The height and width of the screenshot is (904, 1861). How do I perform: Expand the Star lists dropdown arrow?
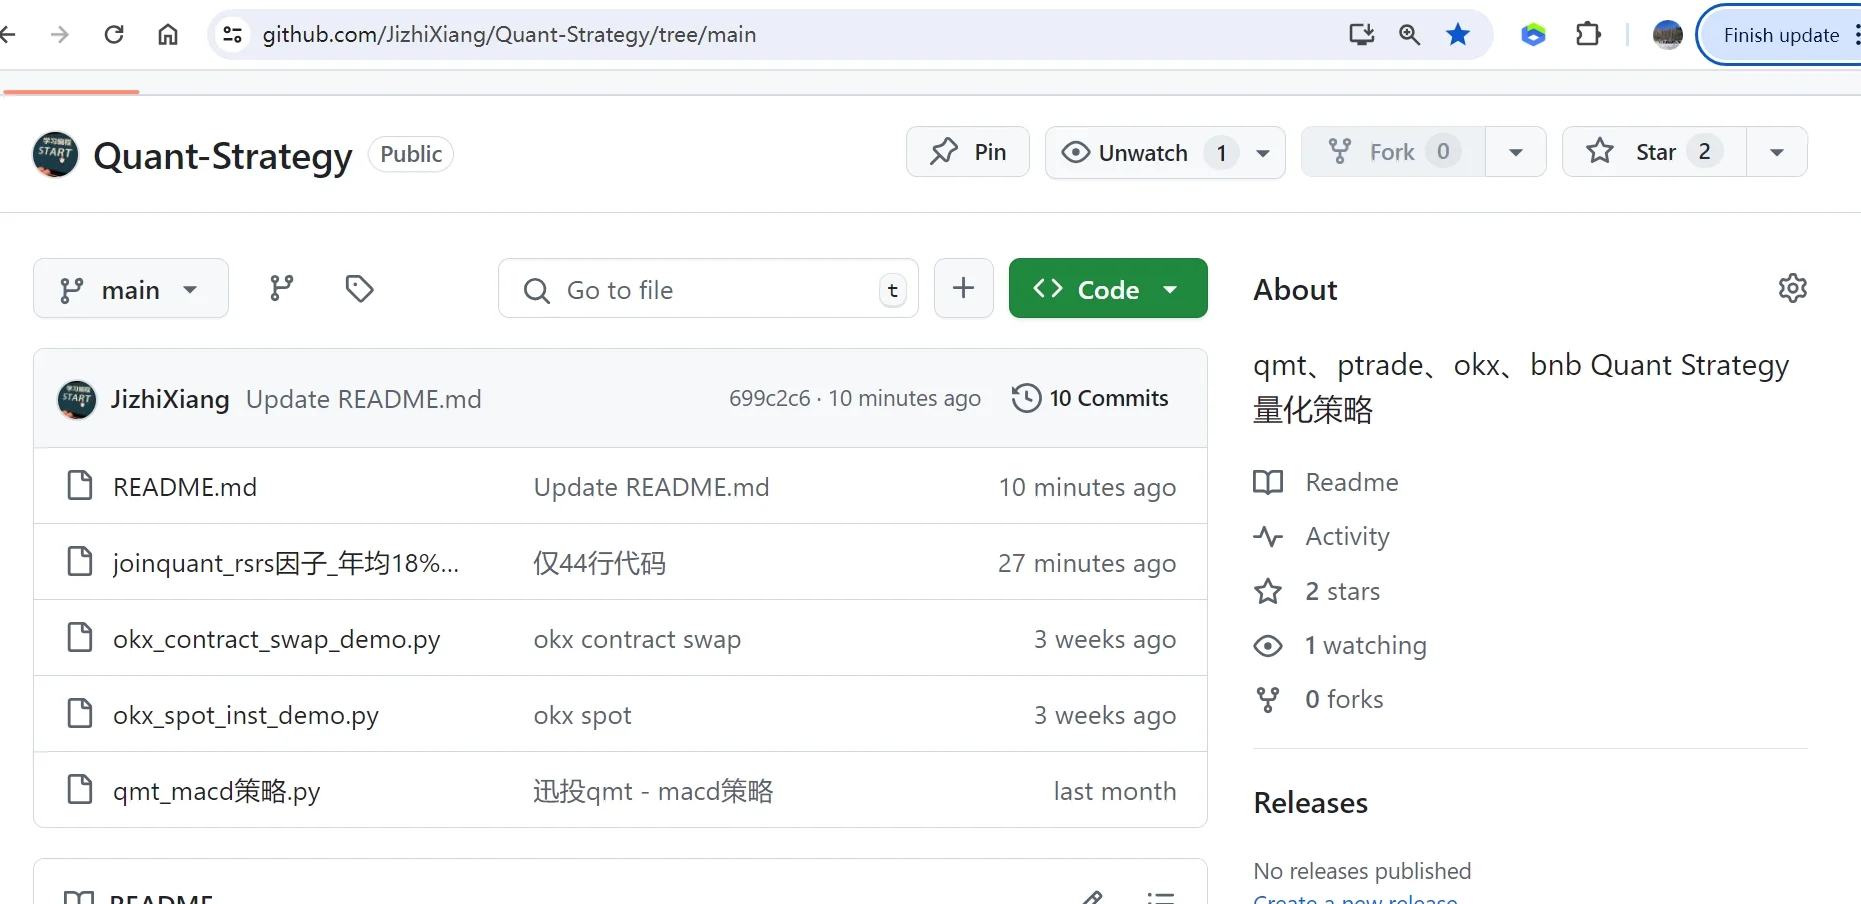tap(1777, 152)
